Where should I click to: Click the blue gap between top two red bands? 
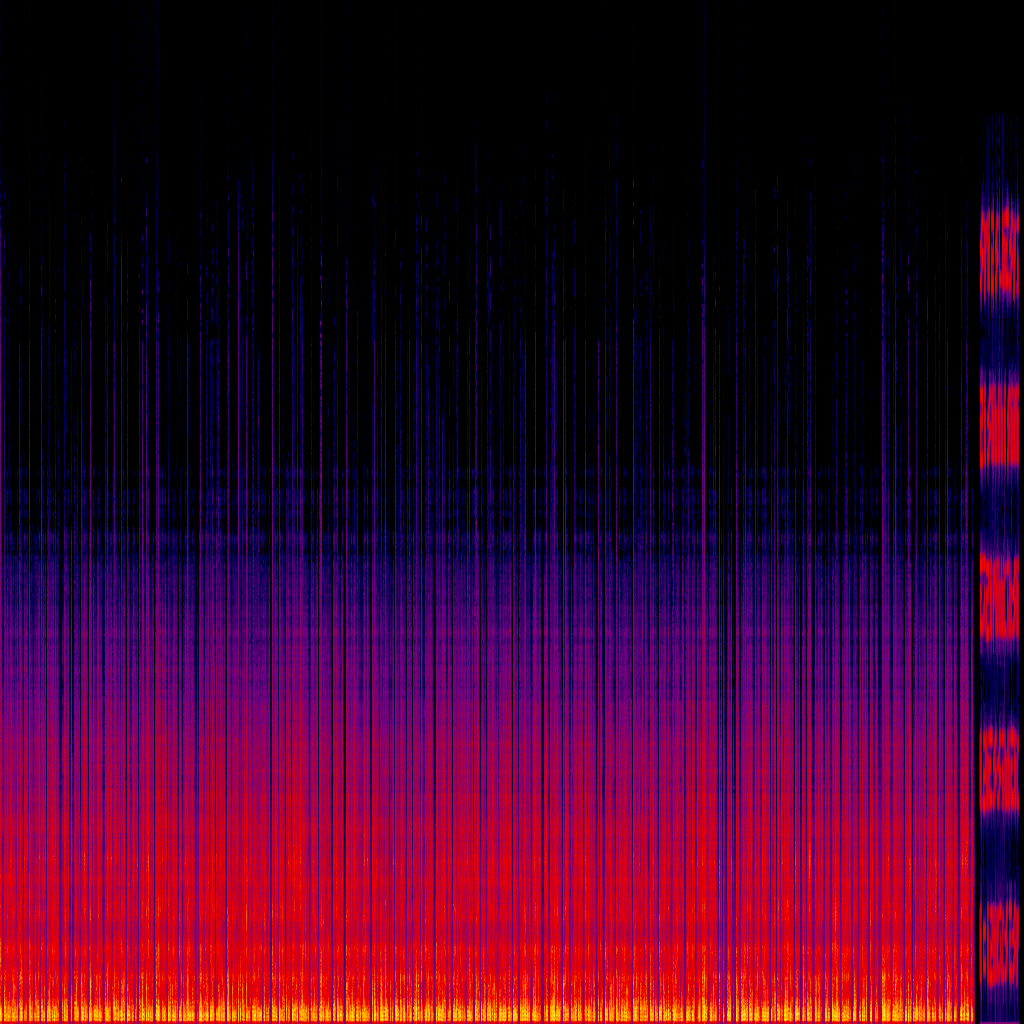coord(999,340)
